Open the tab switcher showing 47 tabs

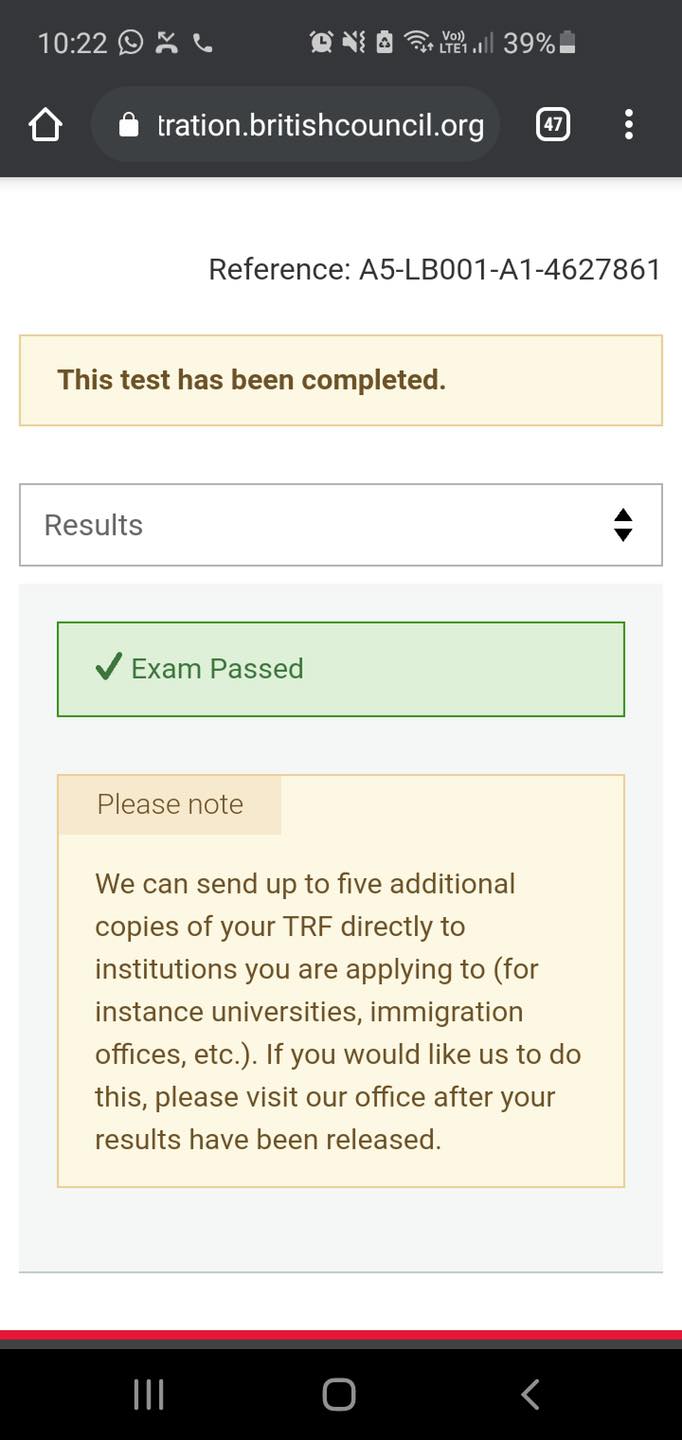[x=553, y=125]
